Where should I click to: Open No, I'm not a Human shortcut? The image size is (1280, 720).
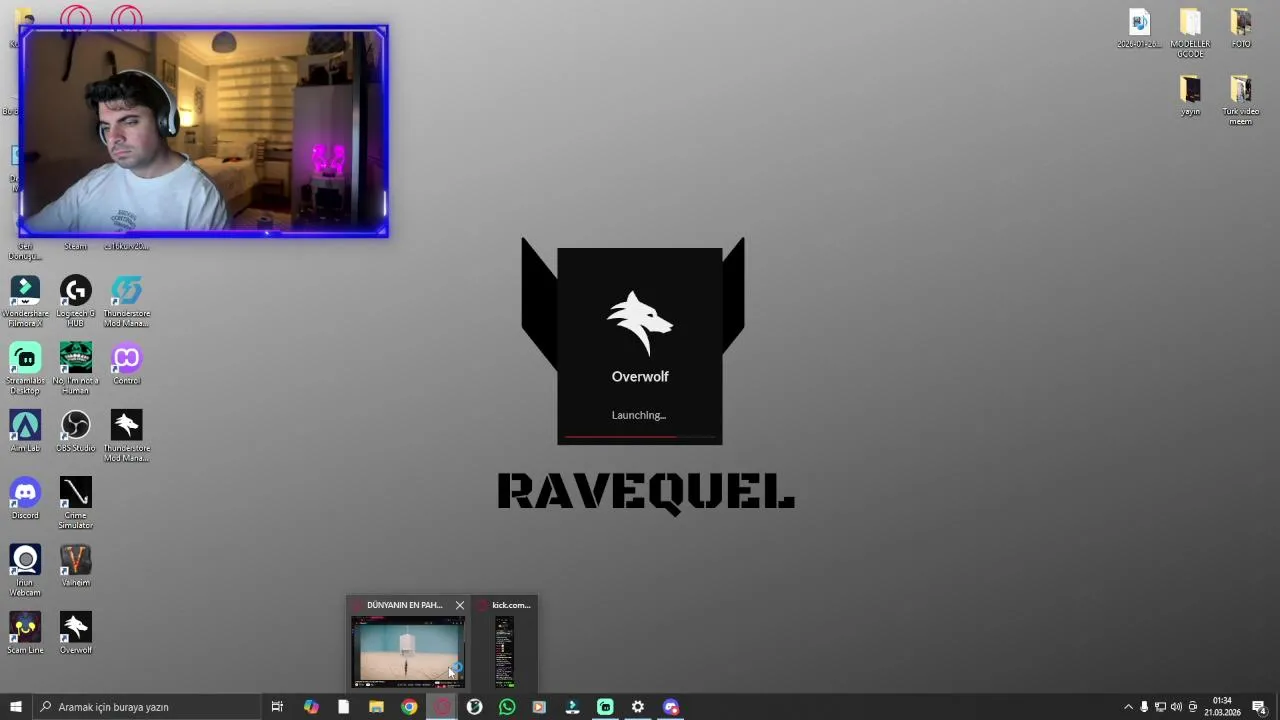click(x=75, y=368)
